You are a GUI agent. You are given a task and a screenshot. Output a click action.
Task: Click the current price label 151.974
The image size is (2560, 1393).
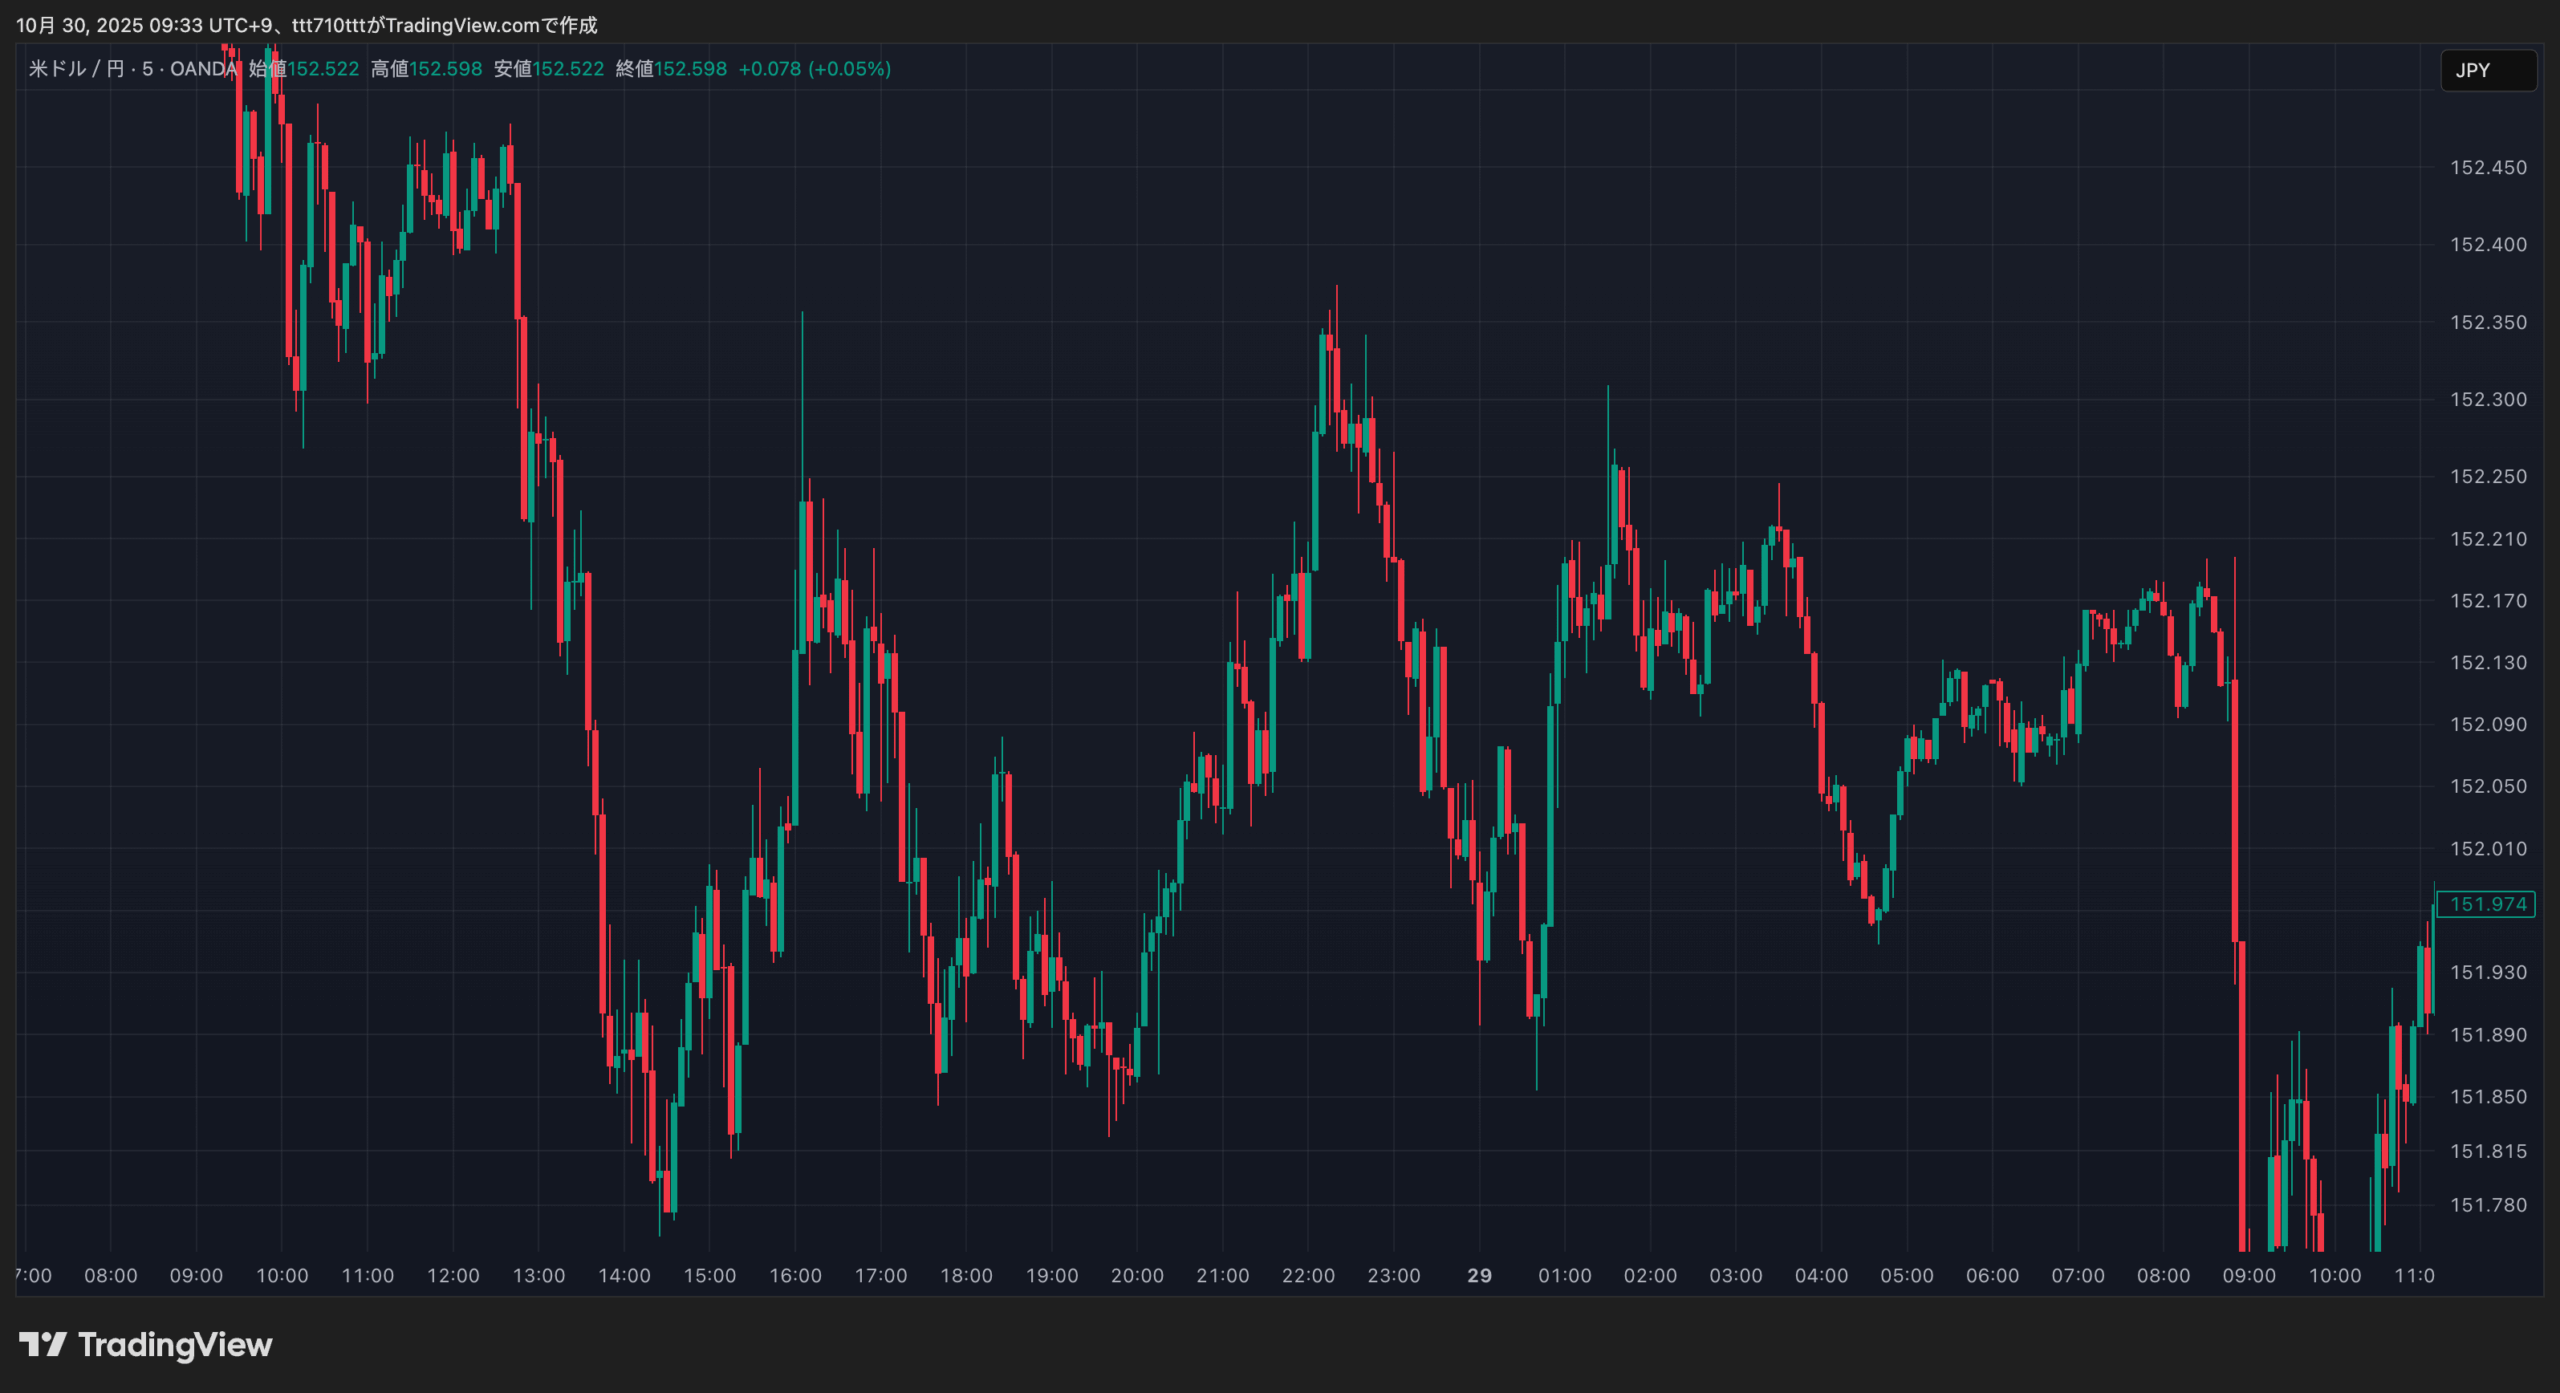click(x=2487, y=904)
